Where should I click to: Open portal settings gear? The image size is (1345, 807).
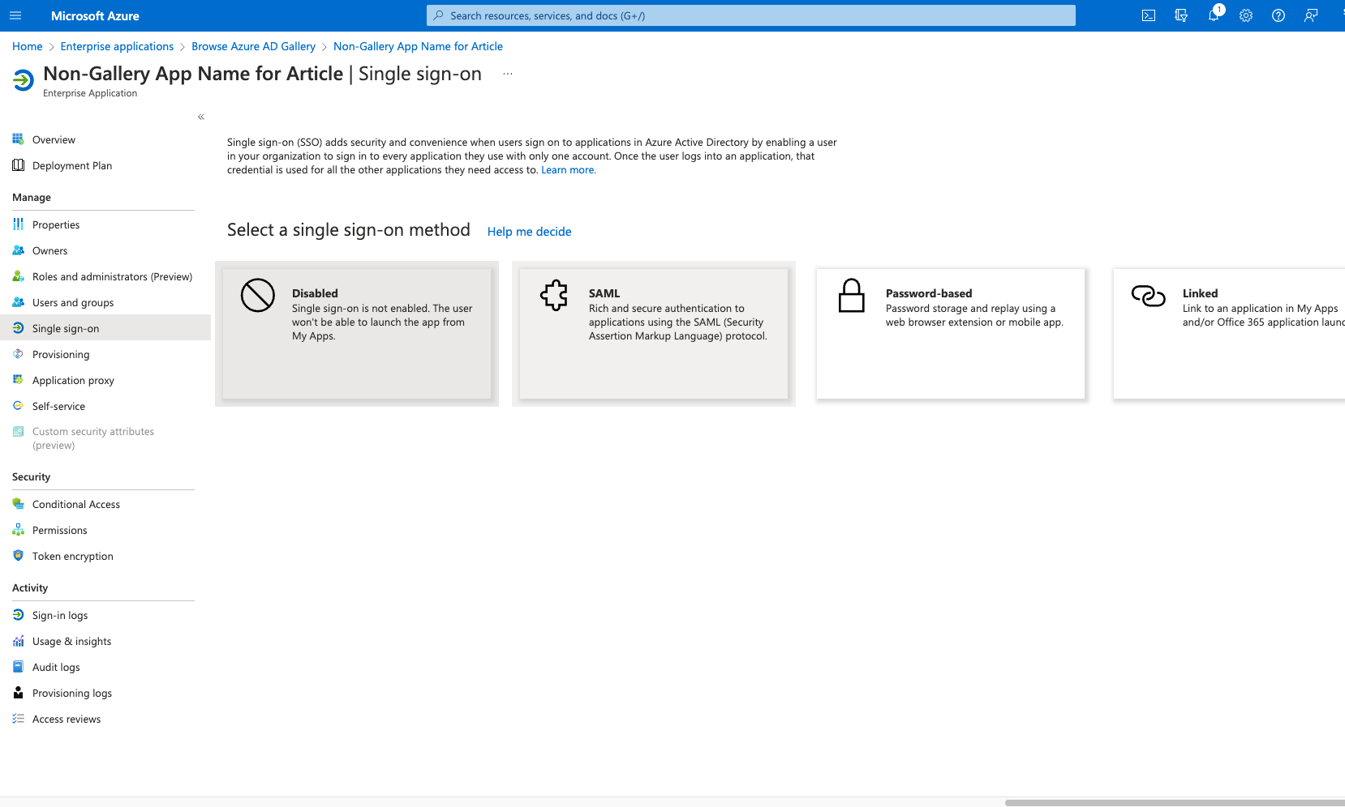pyautogui.click(x=1246, y=15)
